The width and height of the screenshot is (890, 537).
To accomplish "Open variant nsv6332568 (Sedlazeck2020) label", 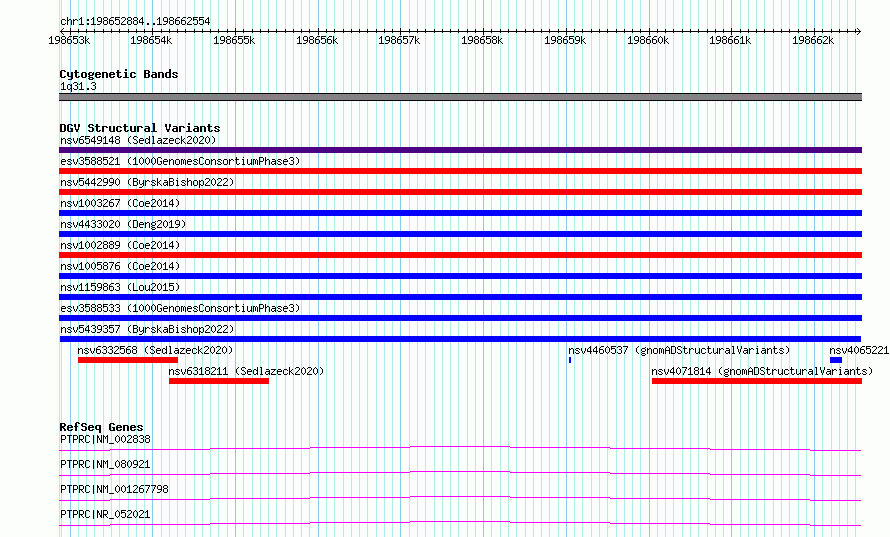I will (x=155, y=350).
